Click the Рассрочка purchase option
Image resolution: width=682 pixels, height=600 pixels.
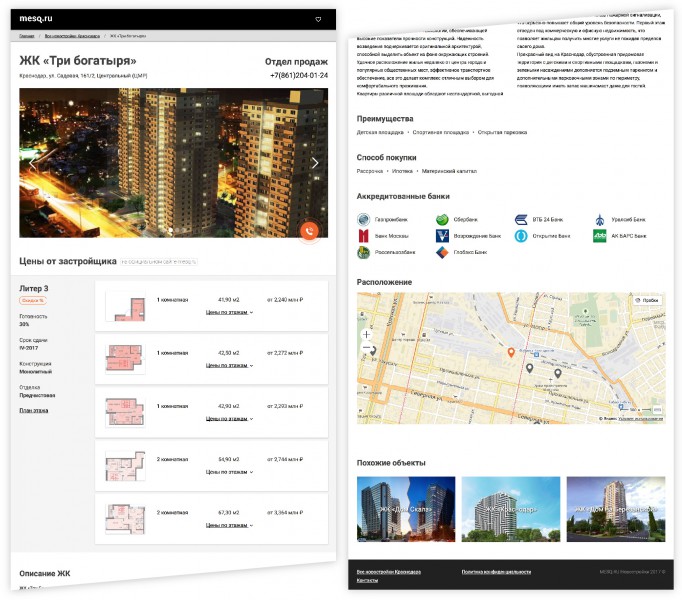click(x=370, y=171)
